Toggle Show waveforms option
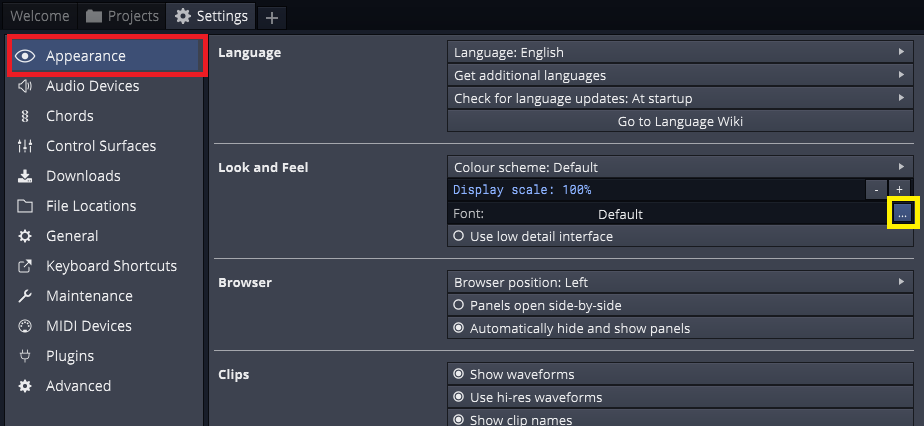924x426 pixels. coord(459,374)
